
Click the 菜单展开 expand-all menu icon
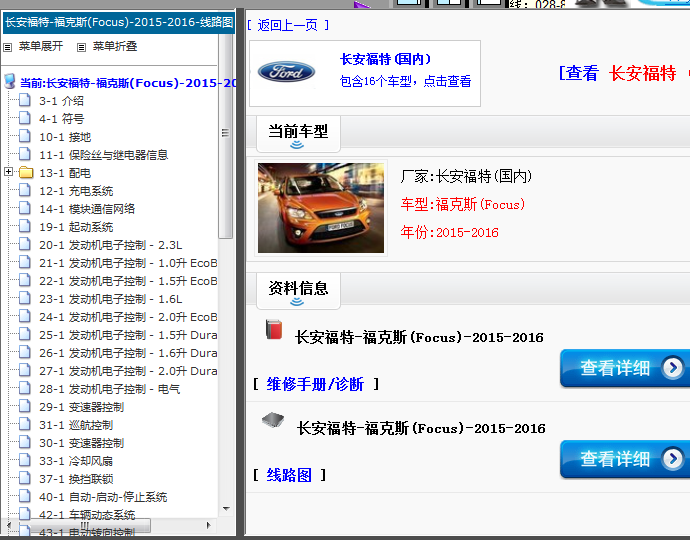(9, 47)
